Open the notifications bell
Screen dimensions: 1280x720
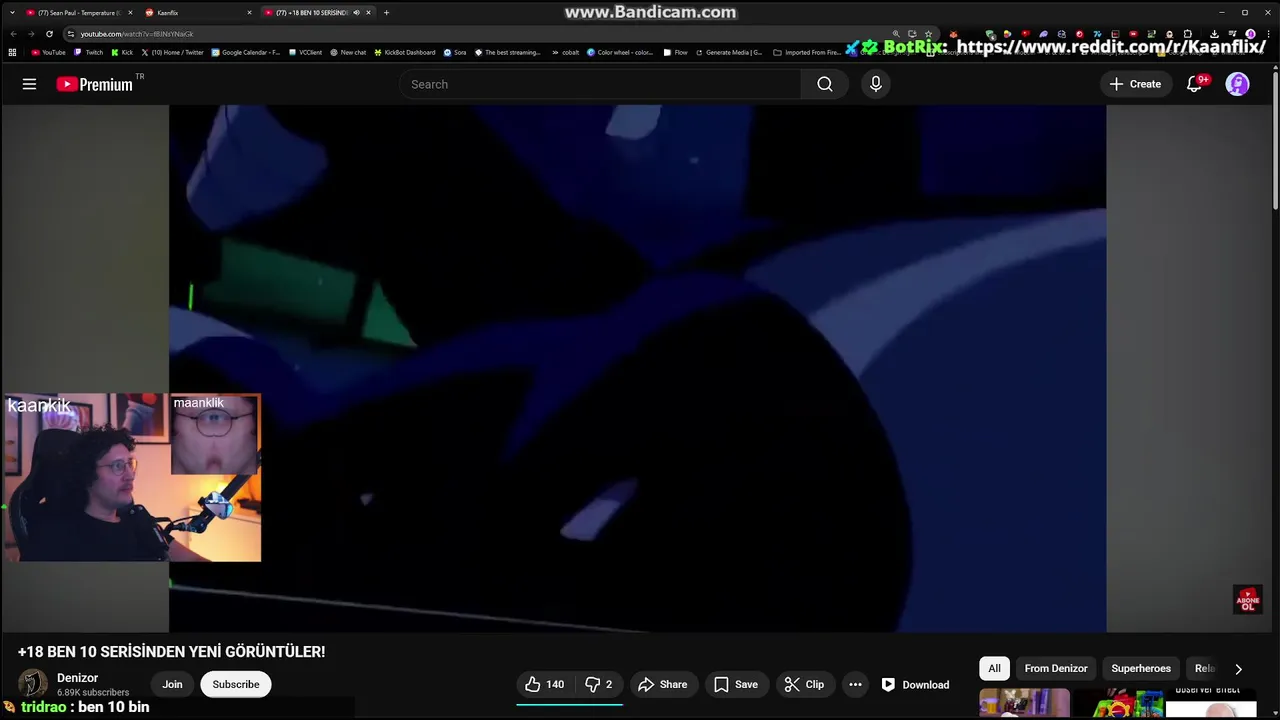coord(1194,84)
